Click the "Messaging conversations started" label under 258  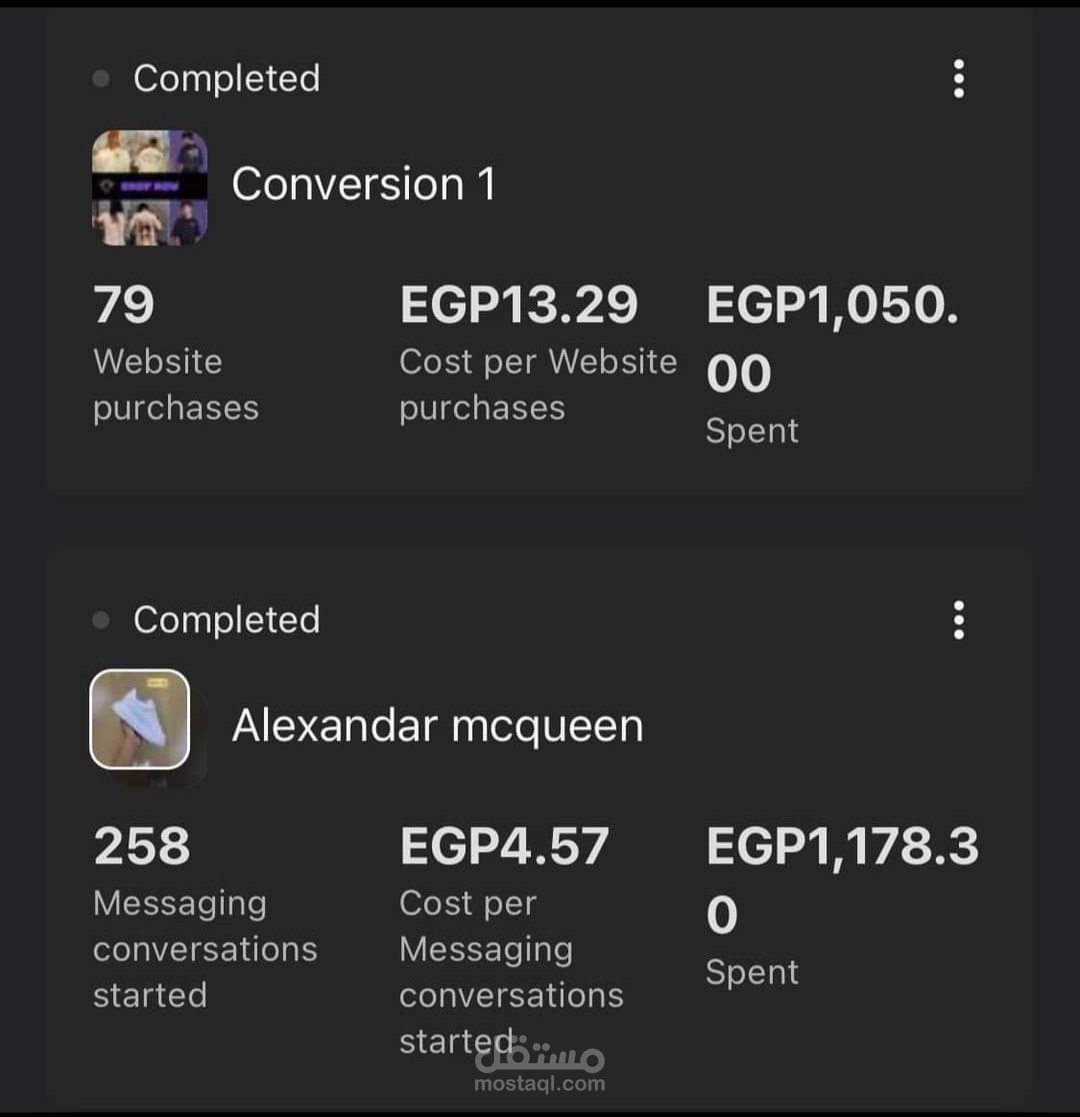(204, 949)
